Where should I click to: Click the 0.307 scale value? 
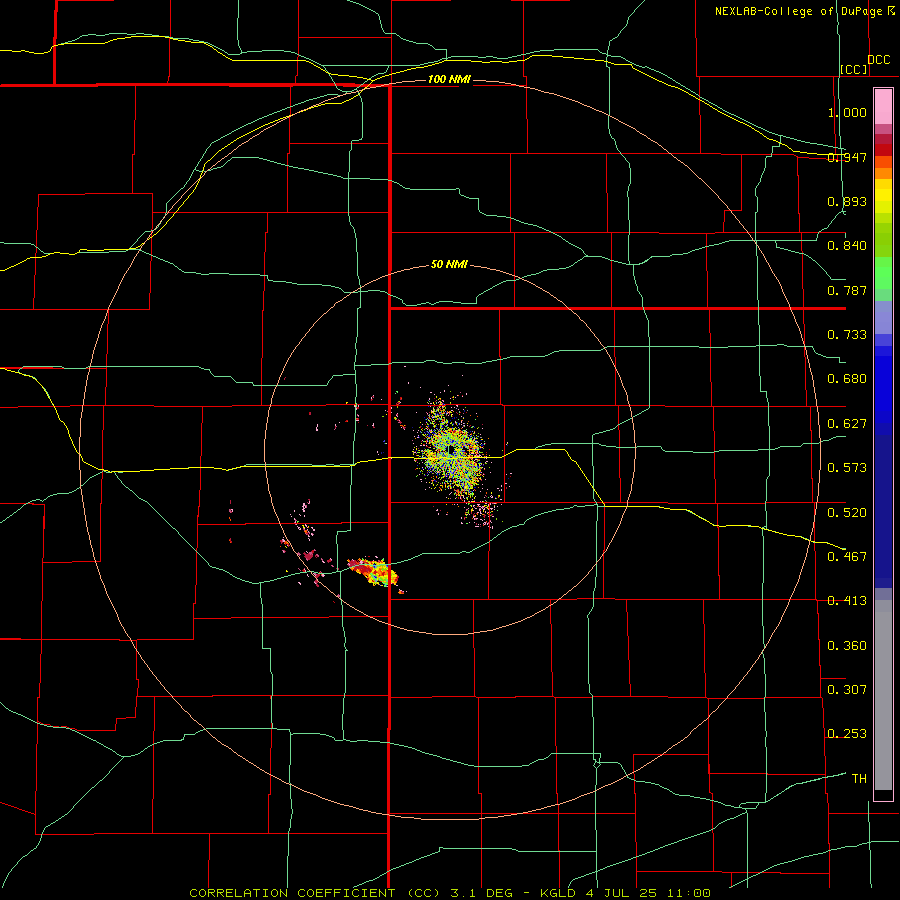tap(847, 689)
